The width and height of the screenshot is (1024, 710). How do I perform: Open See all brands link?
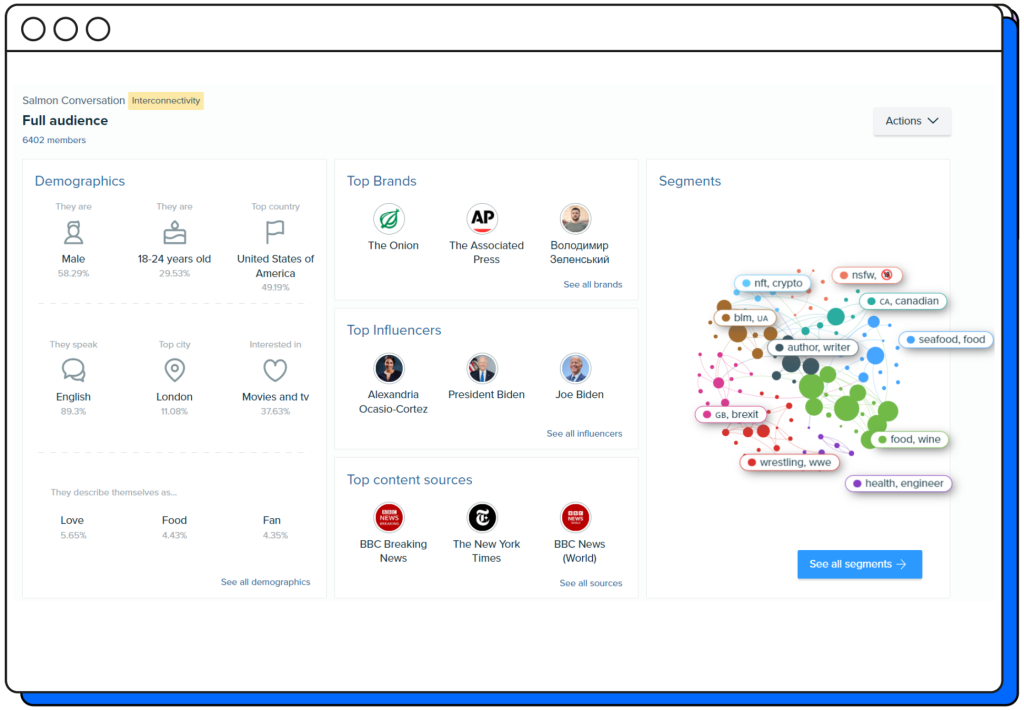coord(592,285)
